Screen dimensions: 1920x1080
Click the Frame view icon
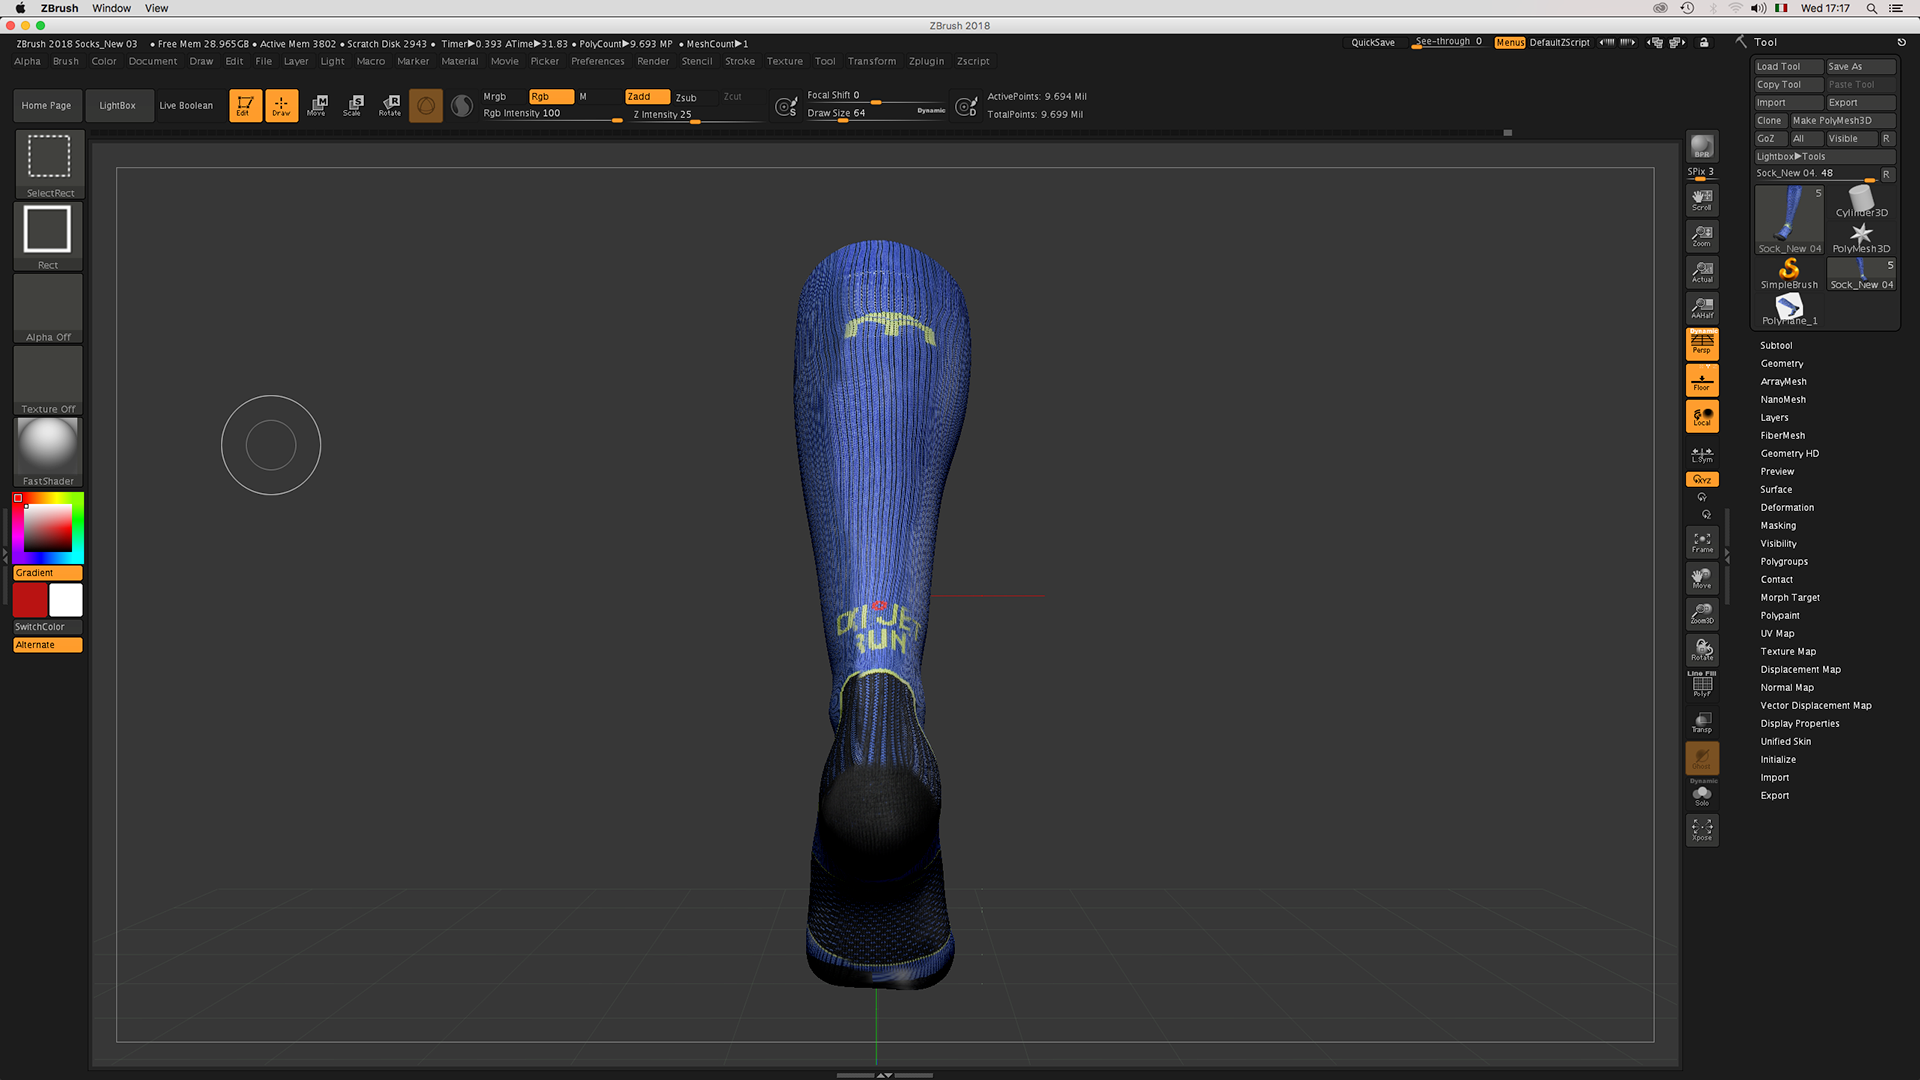click(x=1701, y=542)
